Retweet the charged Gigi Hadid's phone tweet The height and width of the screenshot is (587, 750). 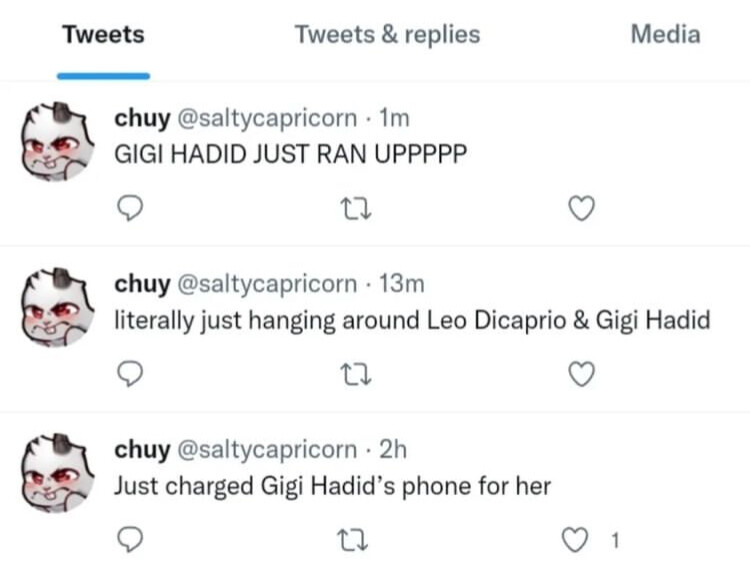click(x=353, y=540)
